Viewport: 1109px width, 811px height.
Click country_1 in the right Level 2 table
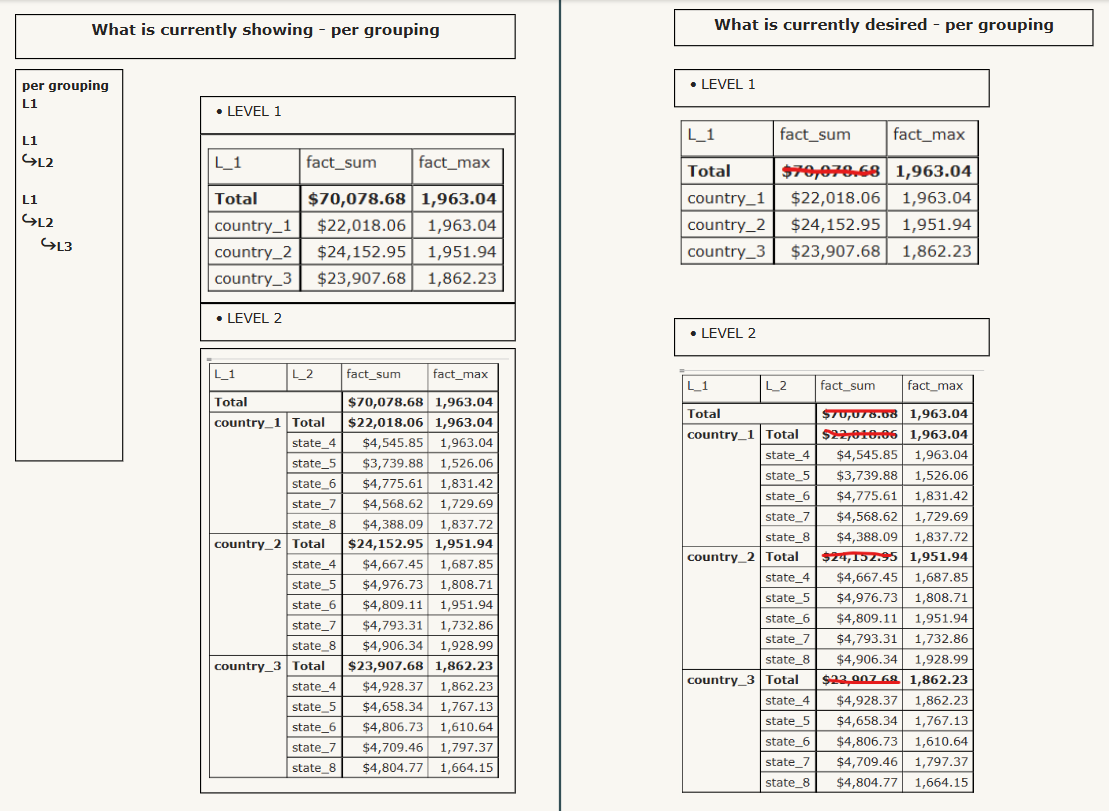coord(721,435)
